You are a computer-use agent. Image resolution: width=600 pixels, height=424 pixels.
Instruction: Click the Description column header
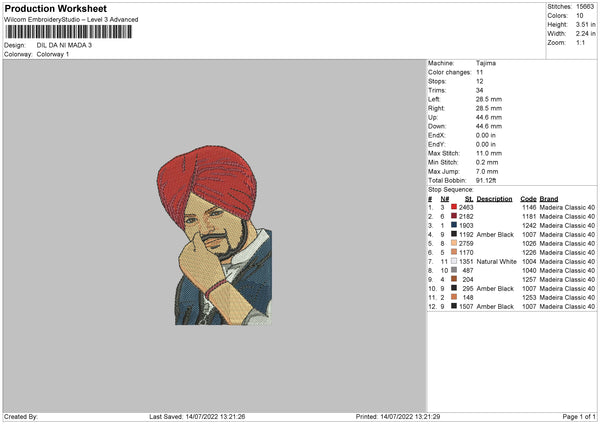coord(494,199)
